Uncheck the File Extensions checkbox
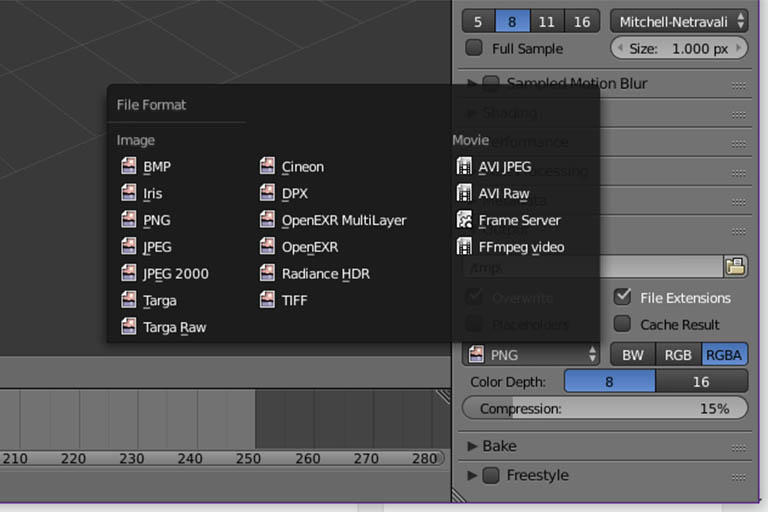Image resolution: width=768 pixels, height=512 pixels. pyautogui.click(x=623, y=296)
